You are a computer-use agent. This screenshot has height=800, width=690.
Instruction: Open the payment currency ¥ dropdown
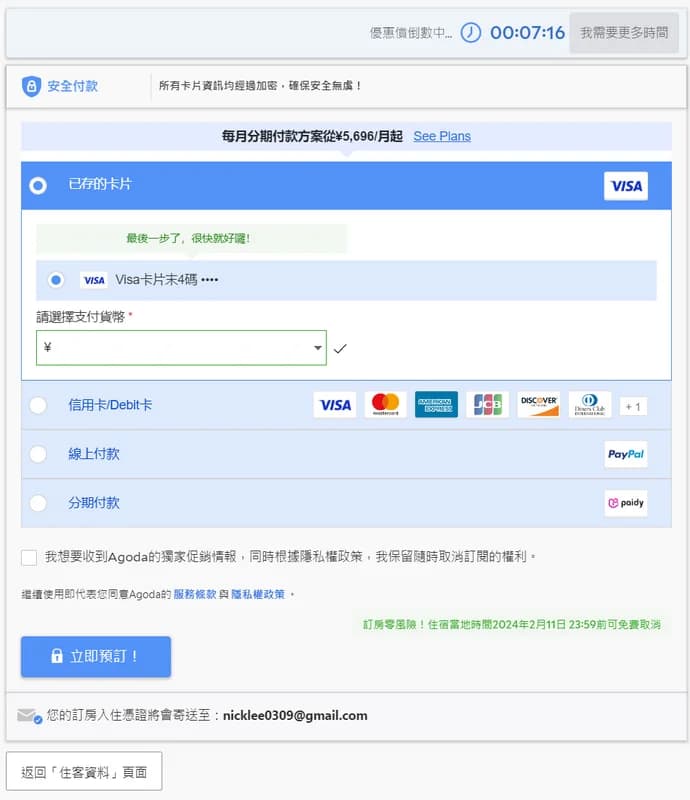pyautogui.click(x=181, y=348)
